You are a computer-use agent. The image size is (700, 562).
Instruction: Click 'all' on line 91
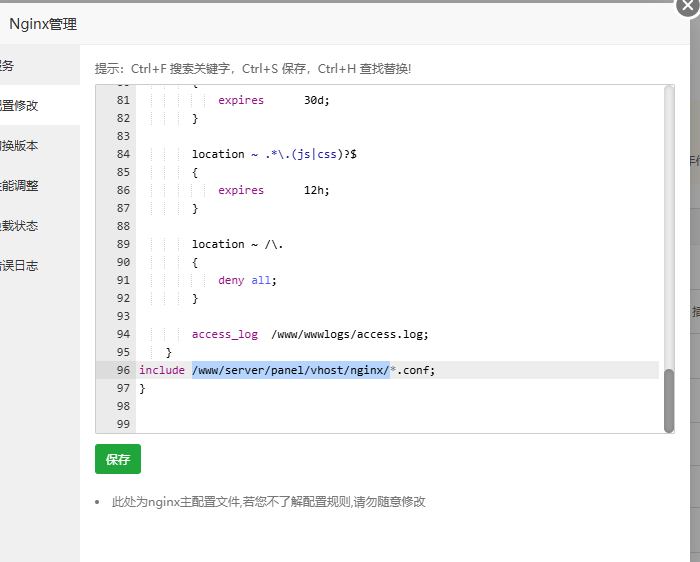(x=261, y=280)
